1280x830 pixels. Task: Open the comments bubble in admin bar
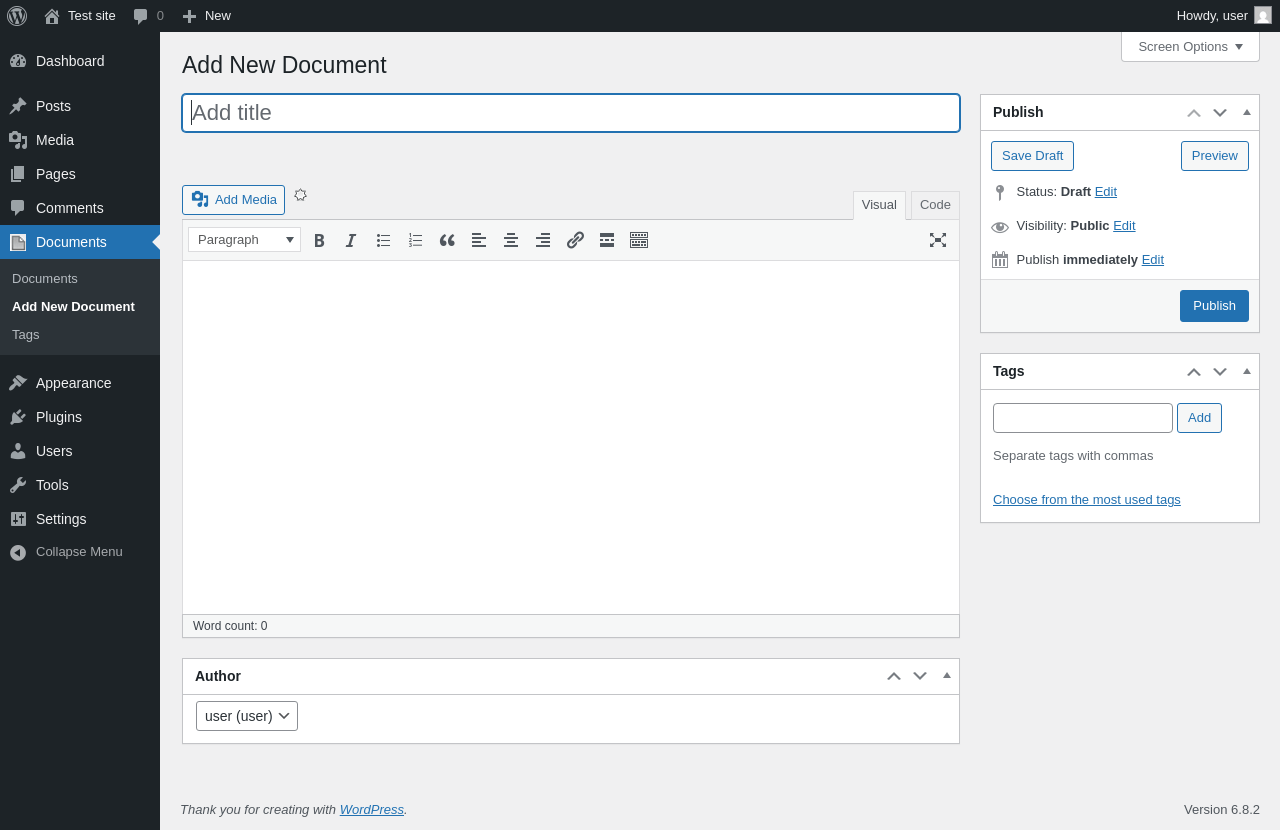point(148,16)
